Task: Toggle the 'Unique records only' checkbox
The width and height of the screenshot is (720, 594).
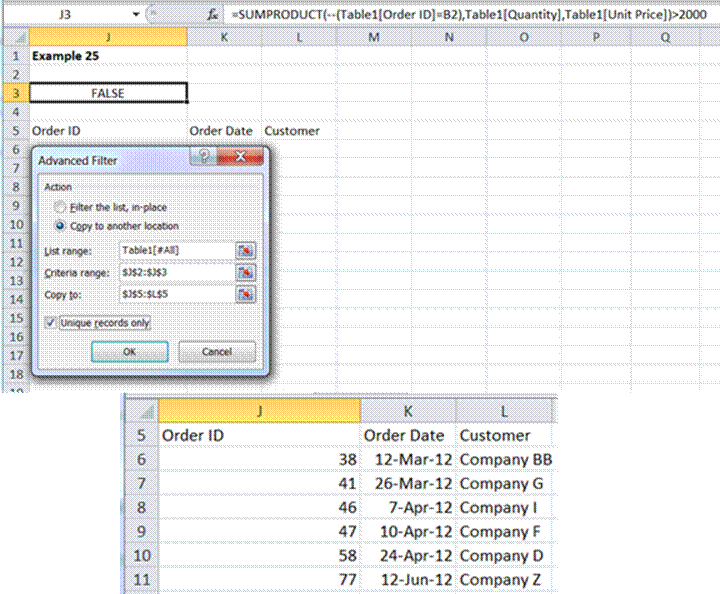Action: 51,323
